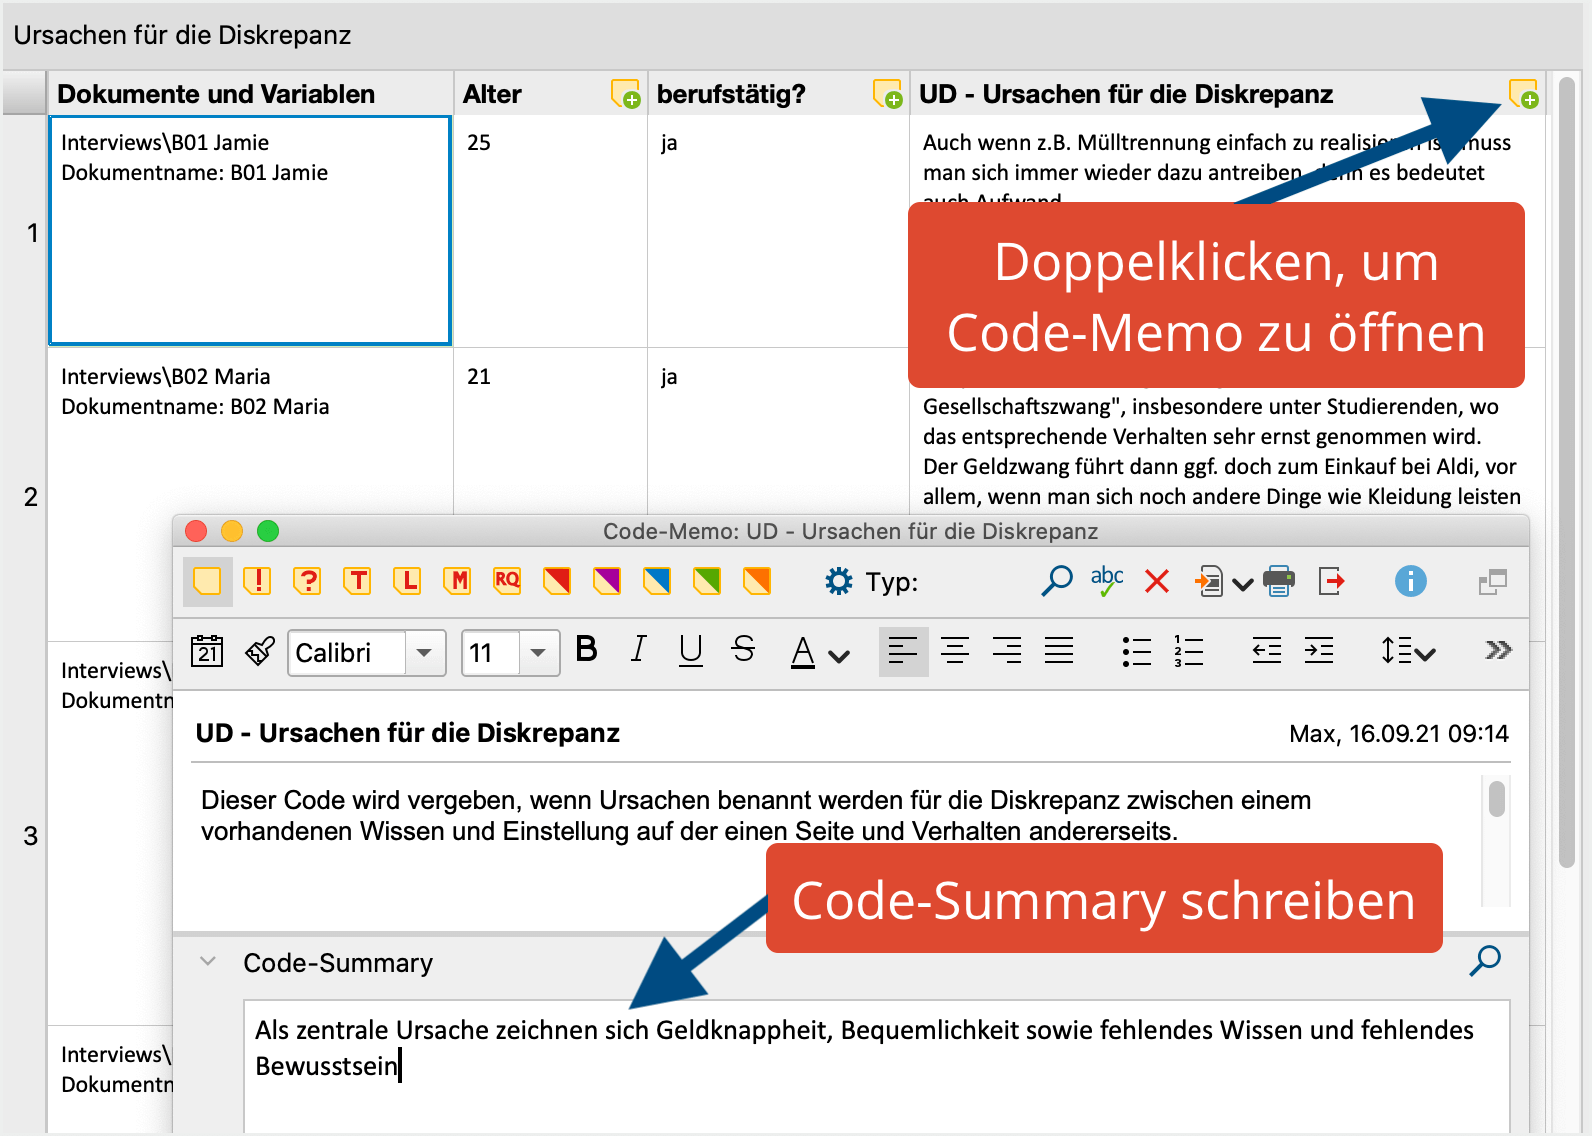Choose the blue flag memo icon
The image size is (1592, 1136).
(657, 581)
